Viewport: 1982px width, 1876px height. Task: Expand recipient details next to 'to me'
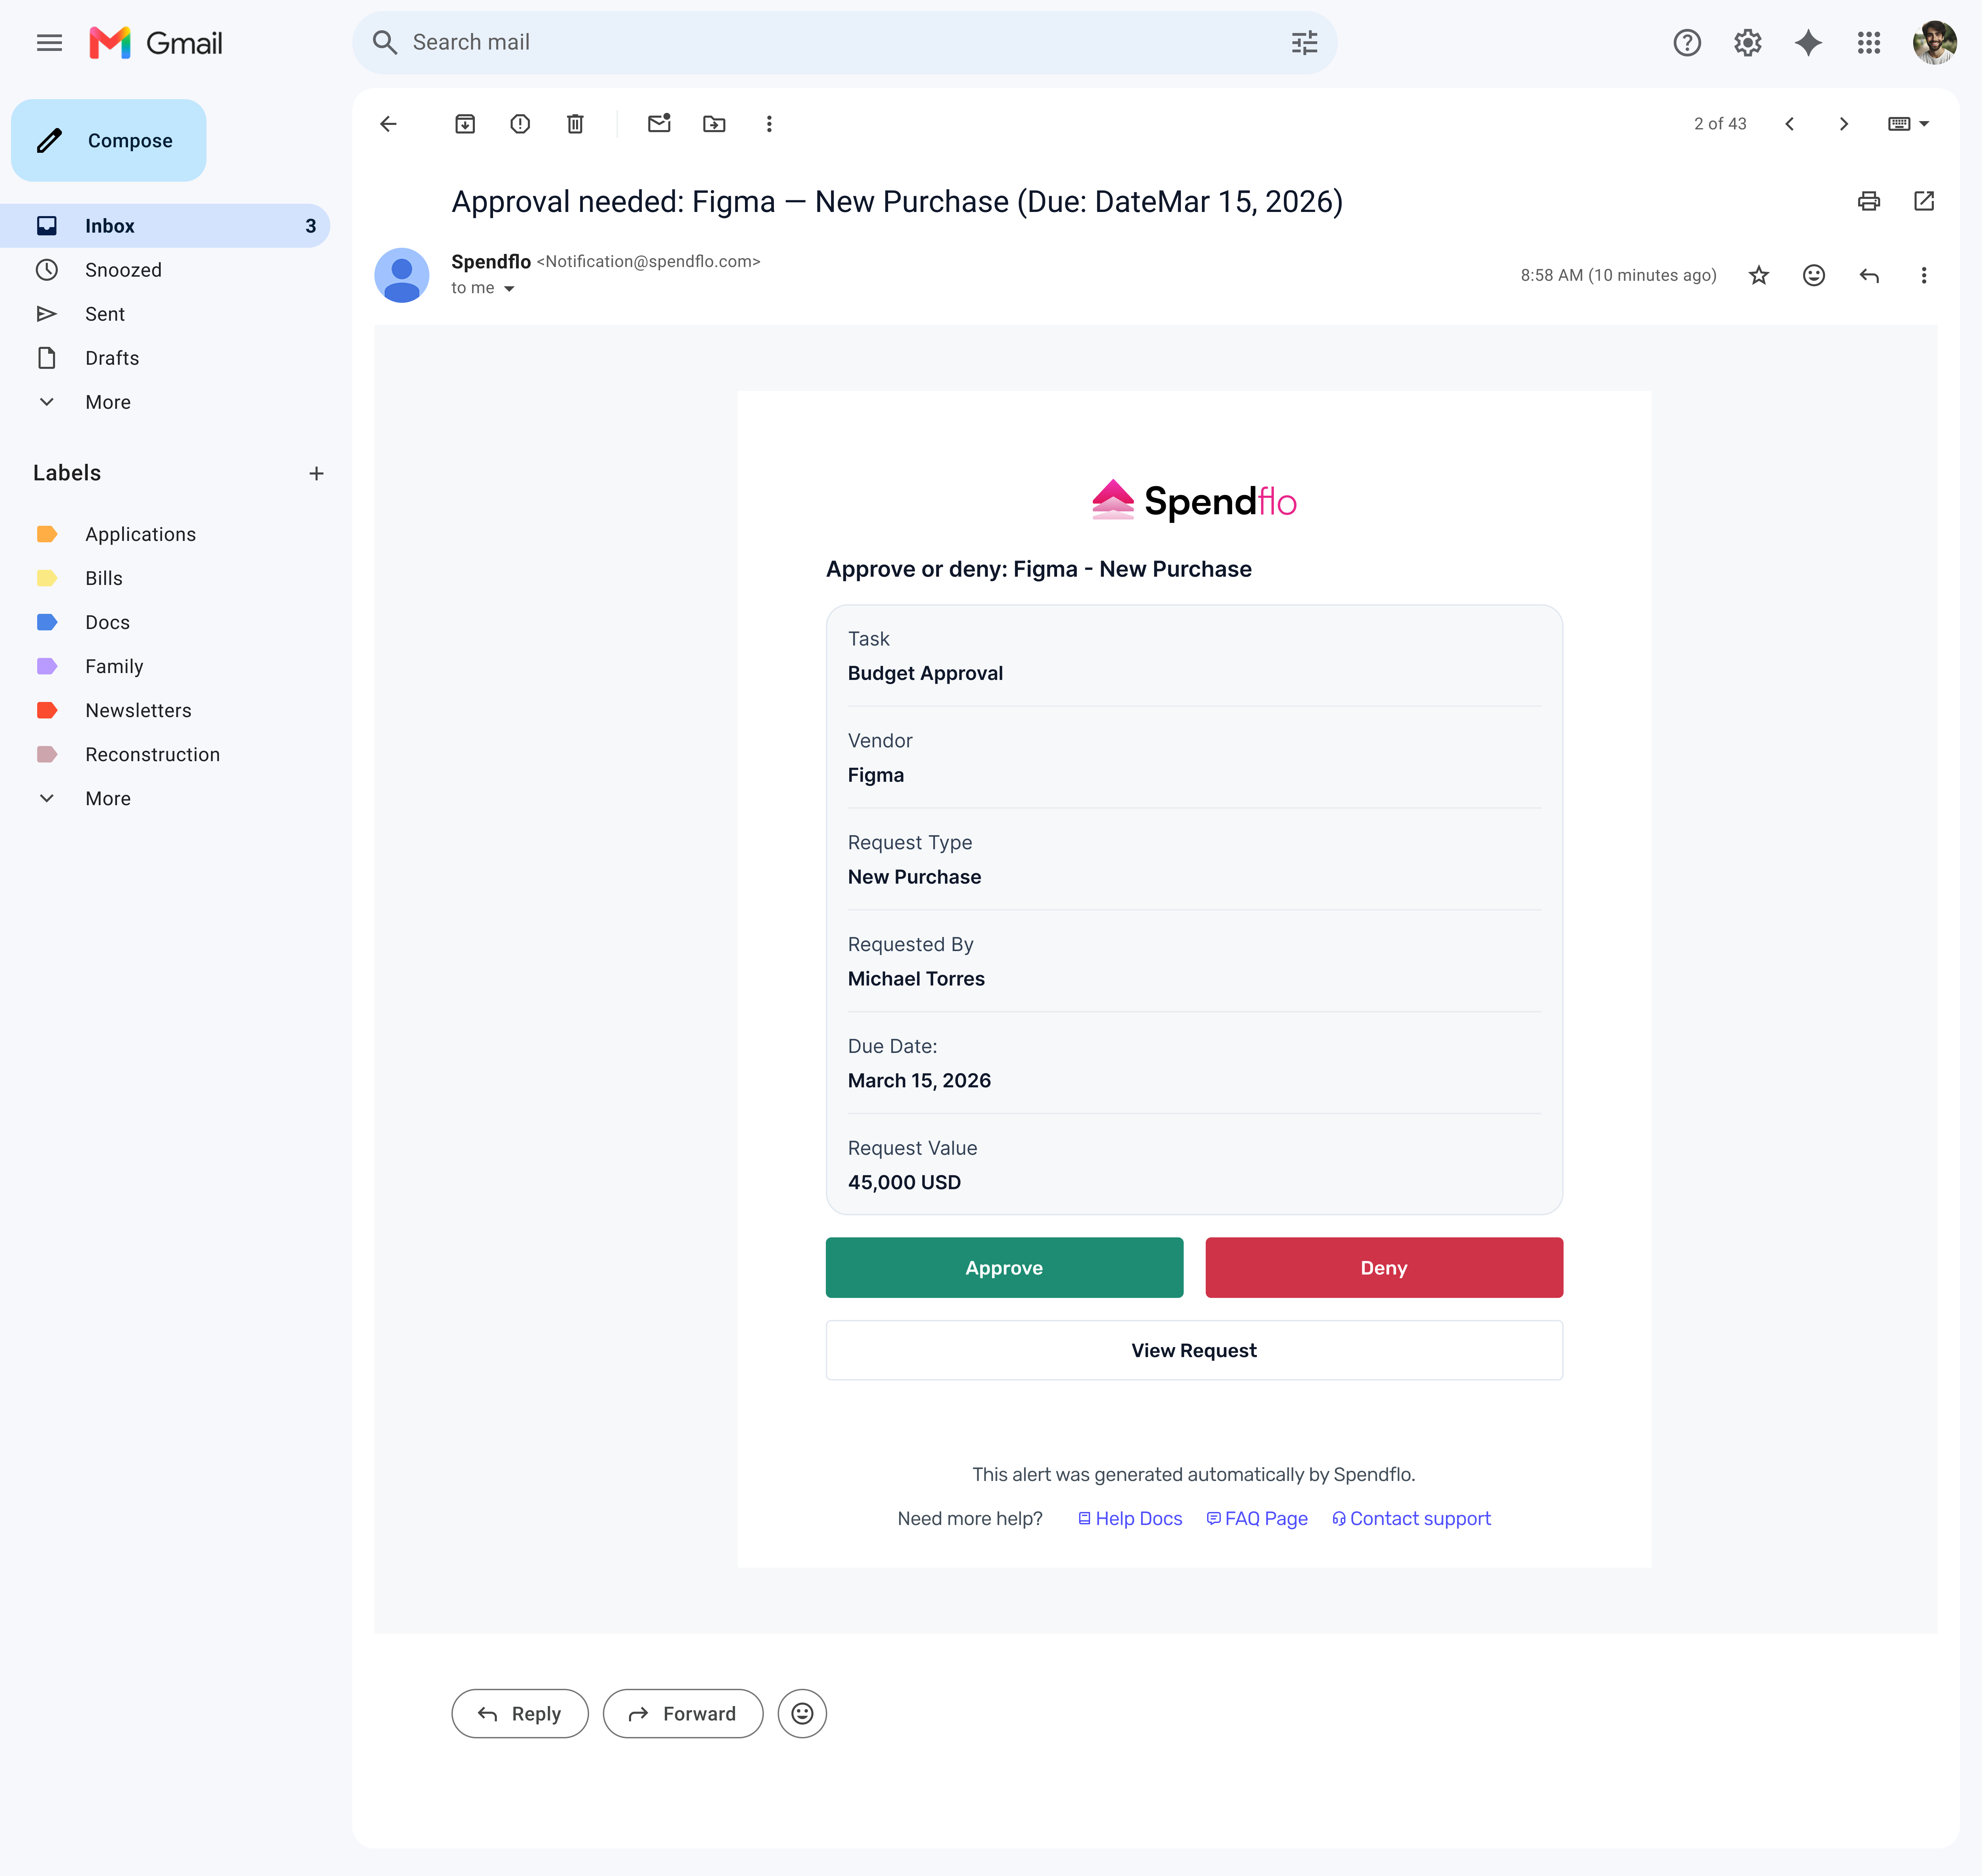(509, 289)
